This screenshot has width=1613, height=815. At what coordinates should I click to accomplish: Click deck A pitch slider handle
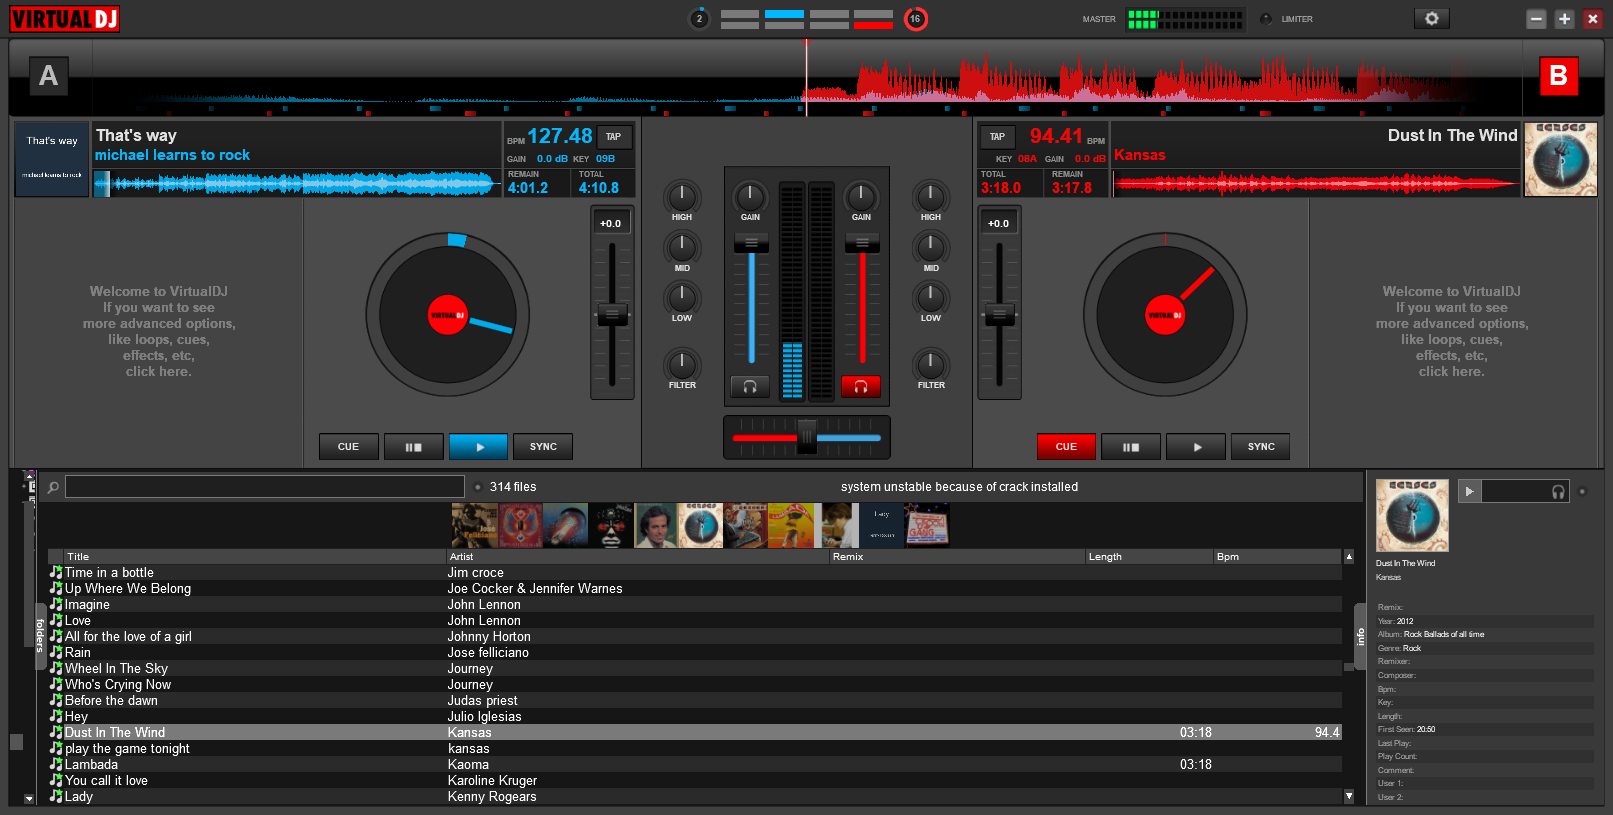click(x=612, y=315)
